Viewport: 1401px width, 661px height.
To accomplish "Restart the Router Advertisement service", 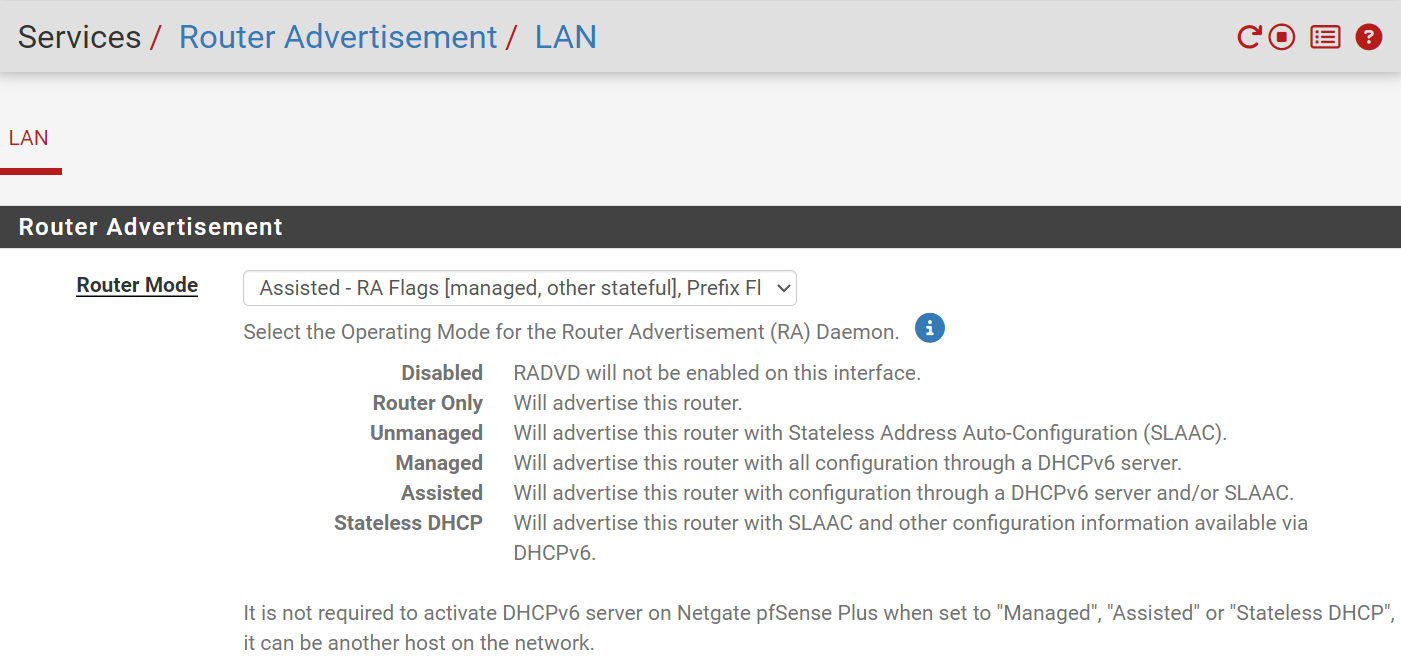I will (x=1249, y=37).
